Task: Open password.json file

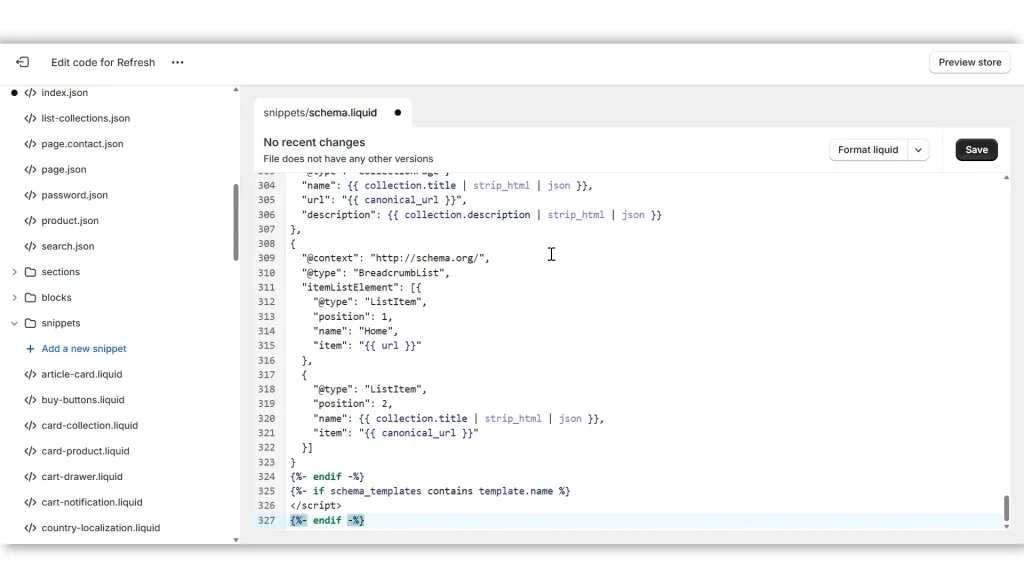Action: [74, 195]
